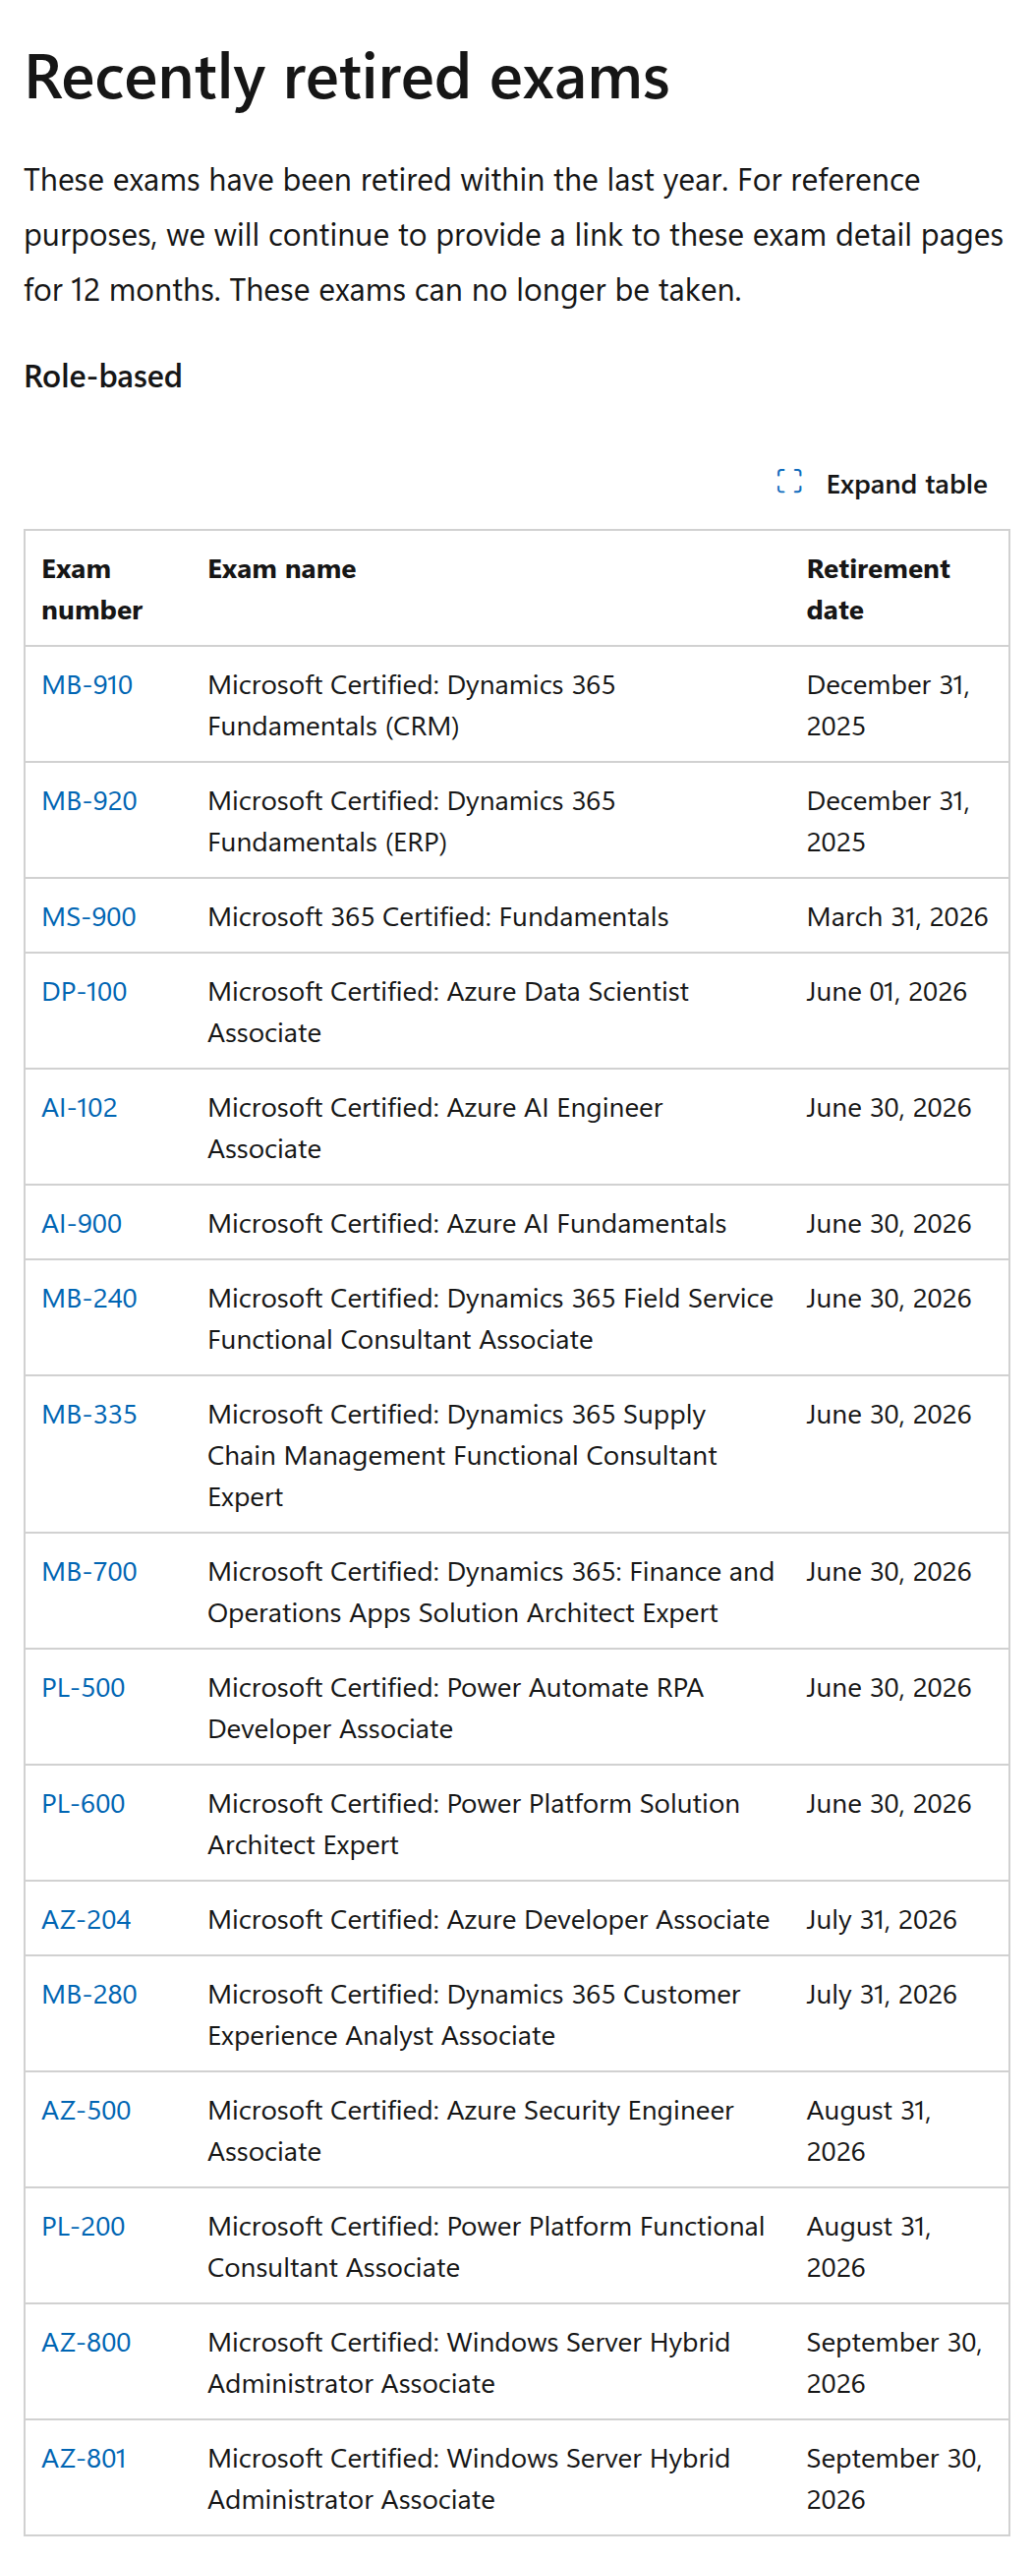
Task: Select Power Platform Functional Consultant name
Action: pyautogui.click(x=486, y=2247)
